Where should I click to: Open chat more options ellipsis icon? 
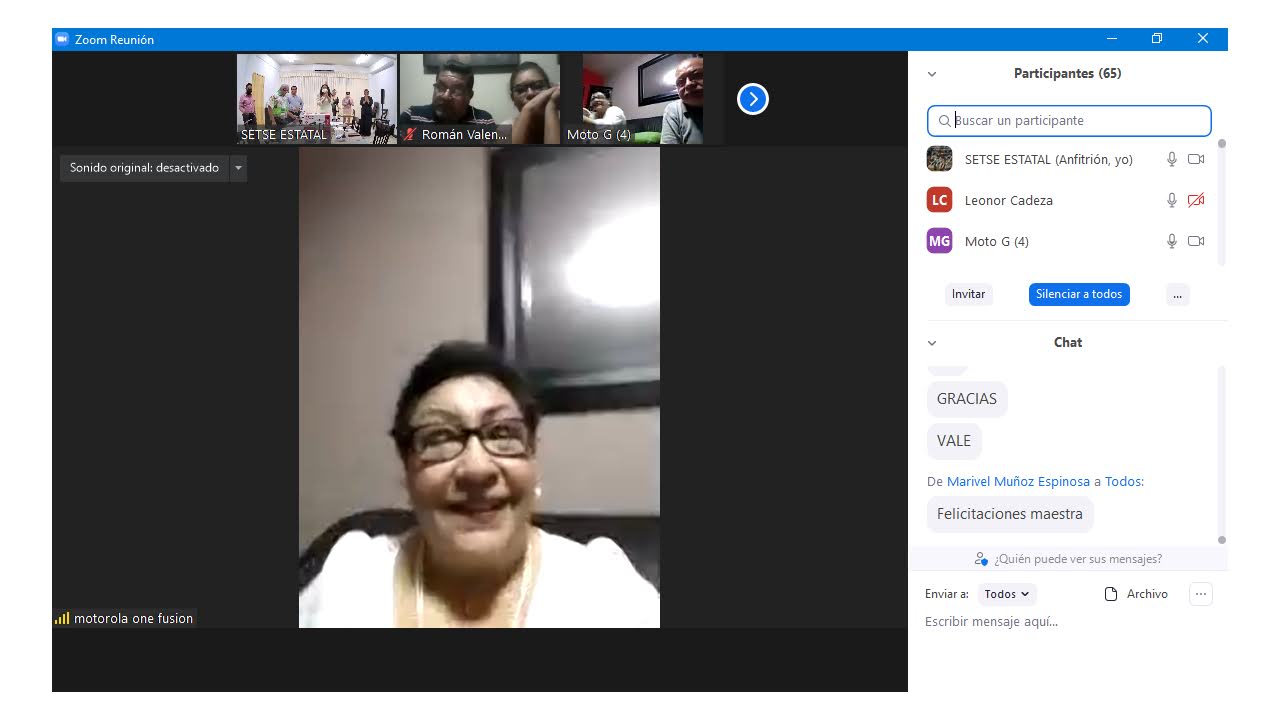pos(1201,594)
